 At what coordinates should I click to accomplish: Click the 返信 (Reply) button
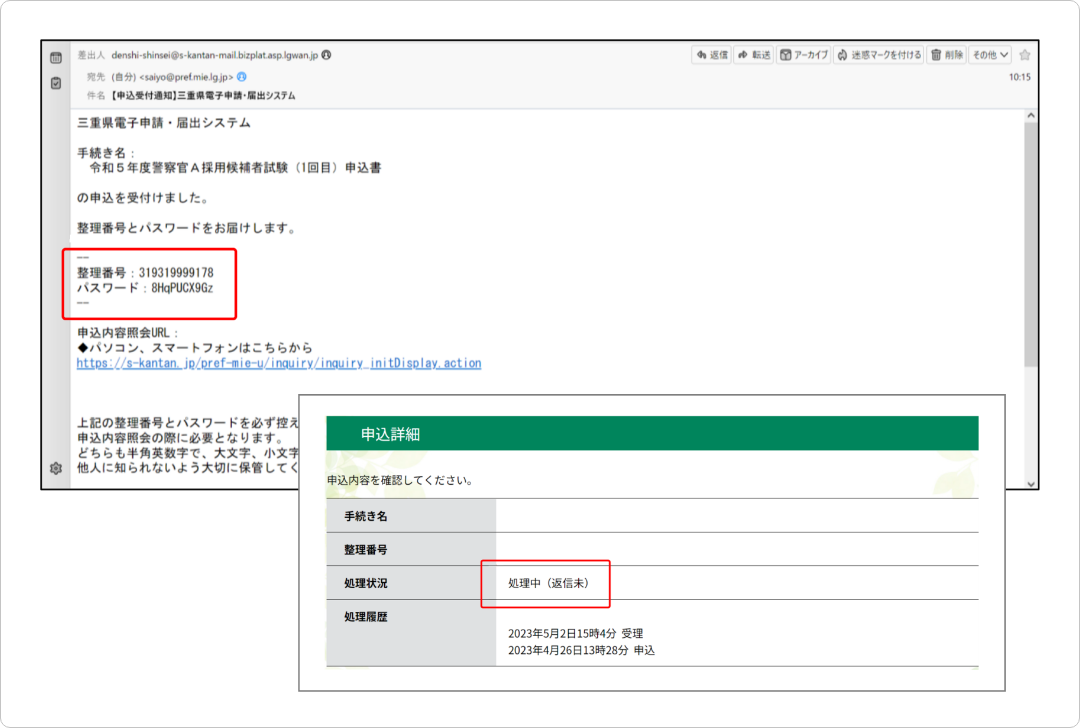pyautogui.click(x=711, y=55)
